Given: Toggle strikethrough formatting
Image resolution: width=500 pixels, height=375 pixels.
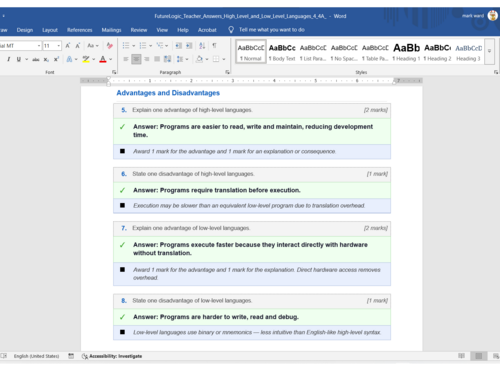Looking at the screenshot, I should 36,59.
